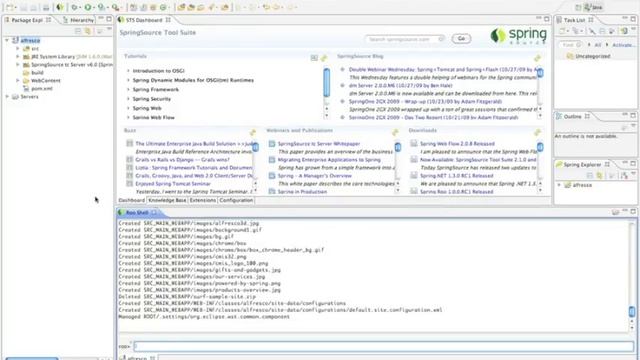Click the Tutorials list scrollbar thumb
The height and width of the screenshot is (360, 640).
(327, 82)
